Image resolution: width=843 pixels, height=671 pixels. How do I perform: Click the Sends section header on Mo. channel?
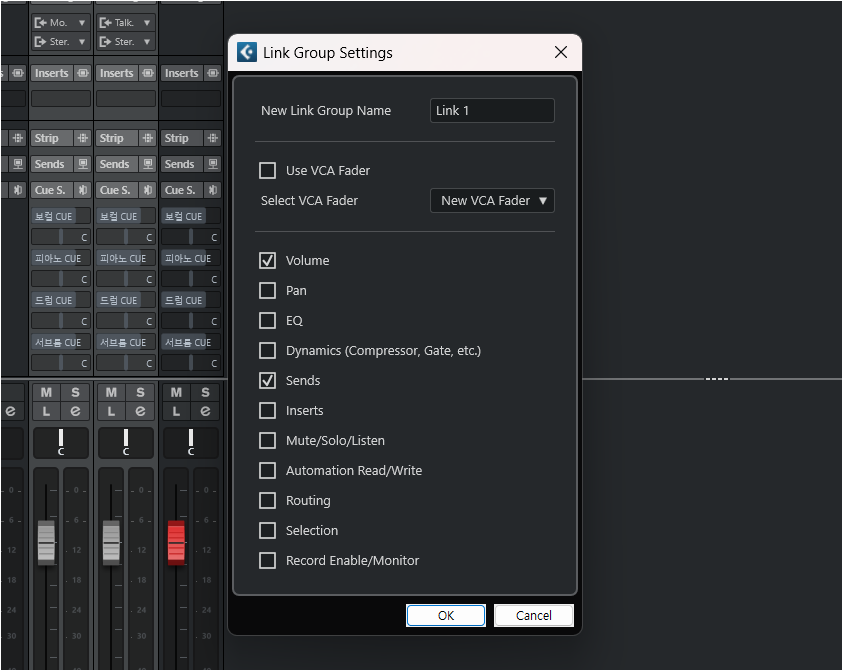click(x=50, y=164)
